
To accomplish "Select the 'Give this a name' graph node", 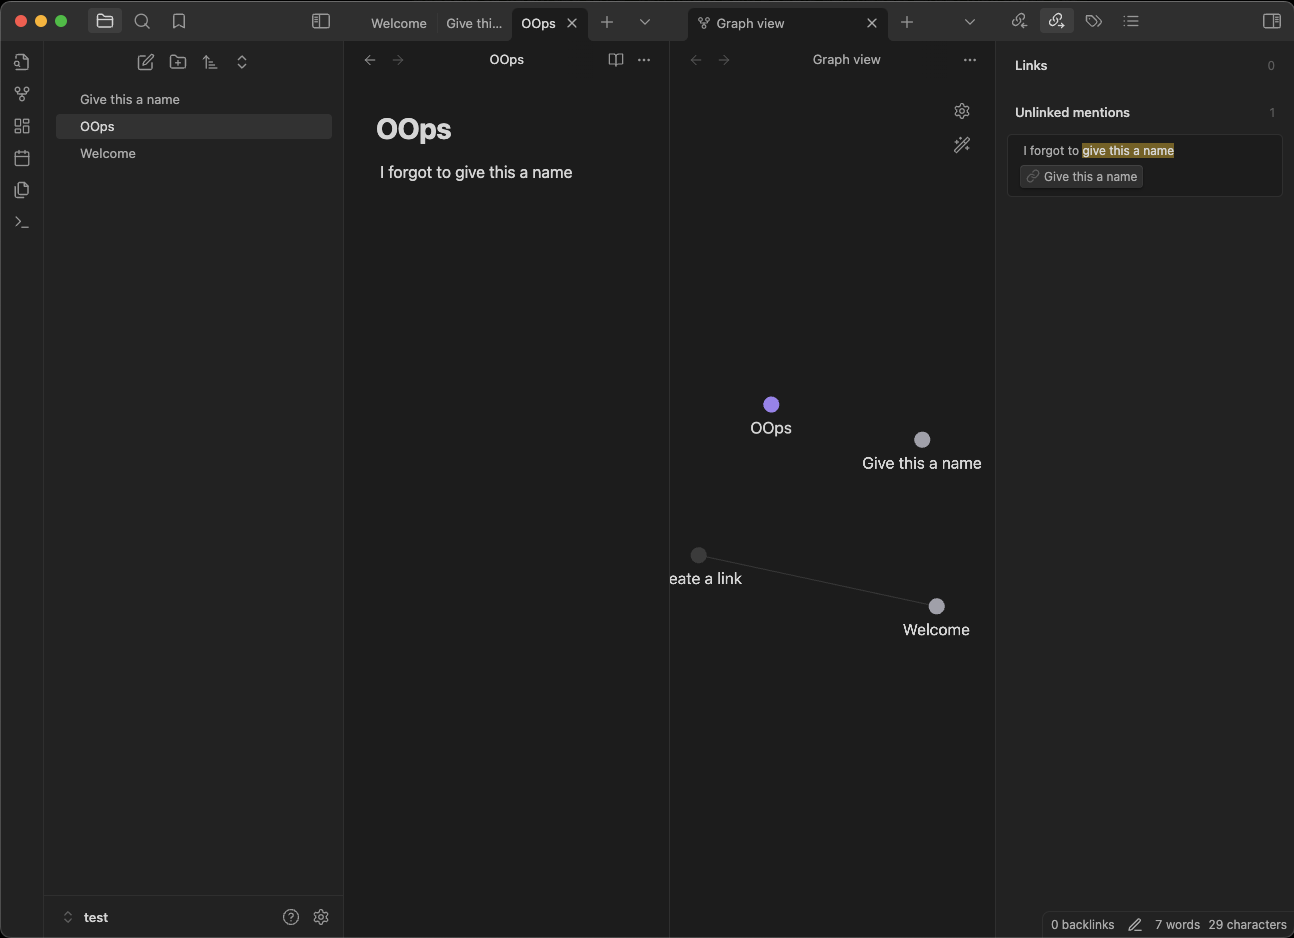I will click(x=922, y=440).
